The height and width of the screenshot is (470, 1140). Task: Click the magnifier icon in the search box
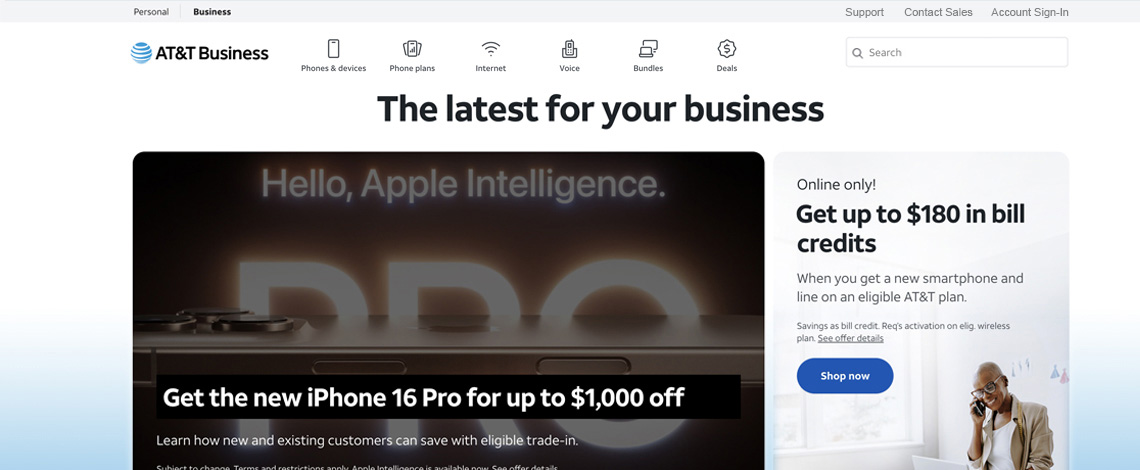click(x=857, y=53)
